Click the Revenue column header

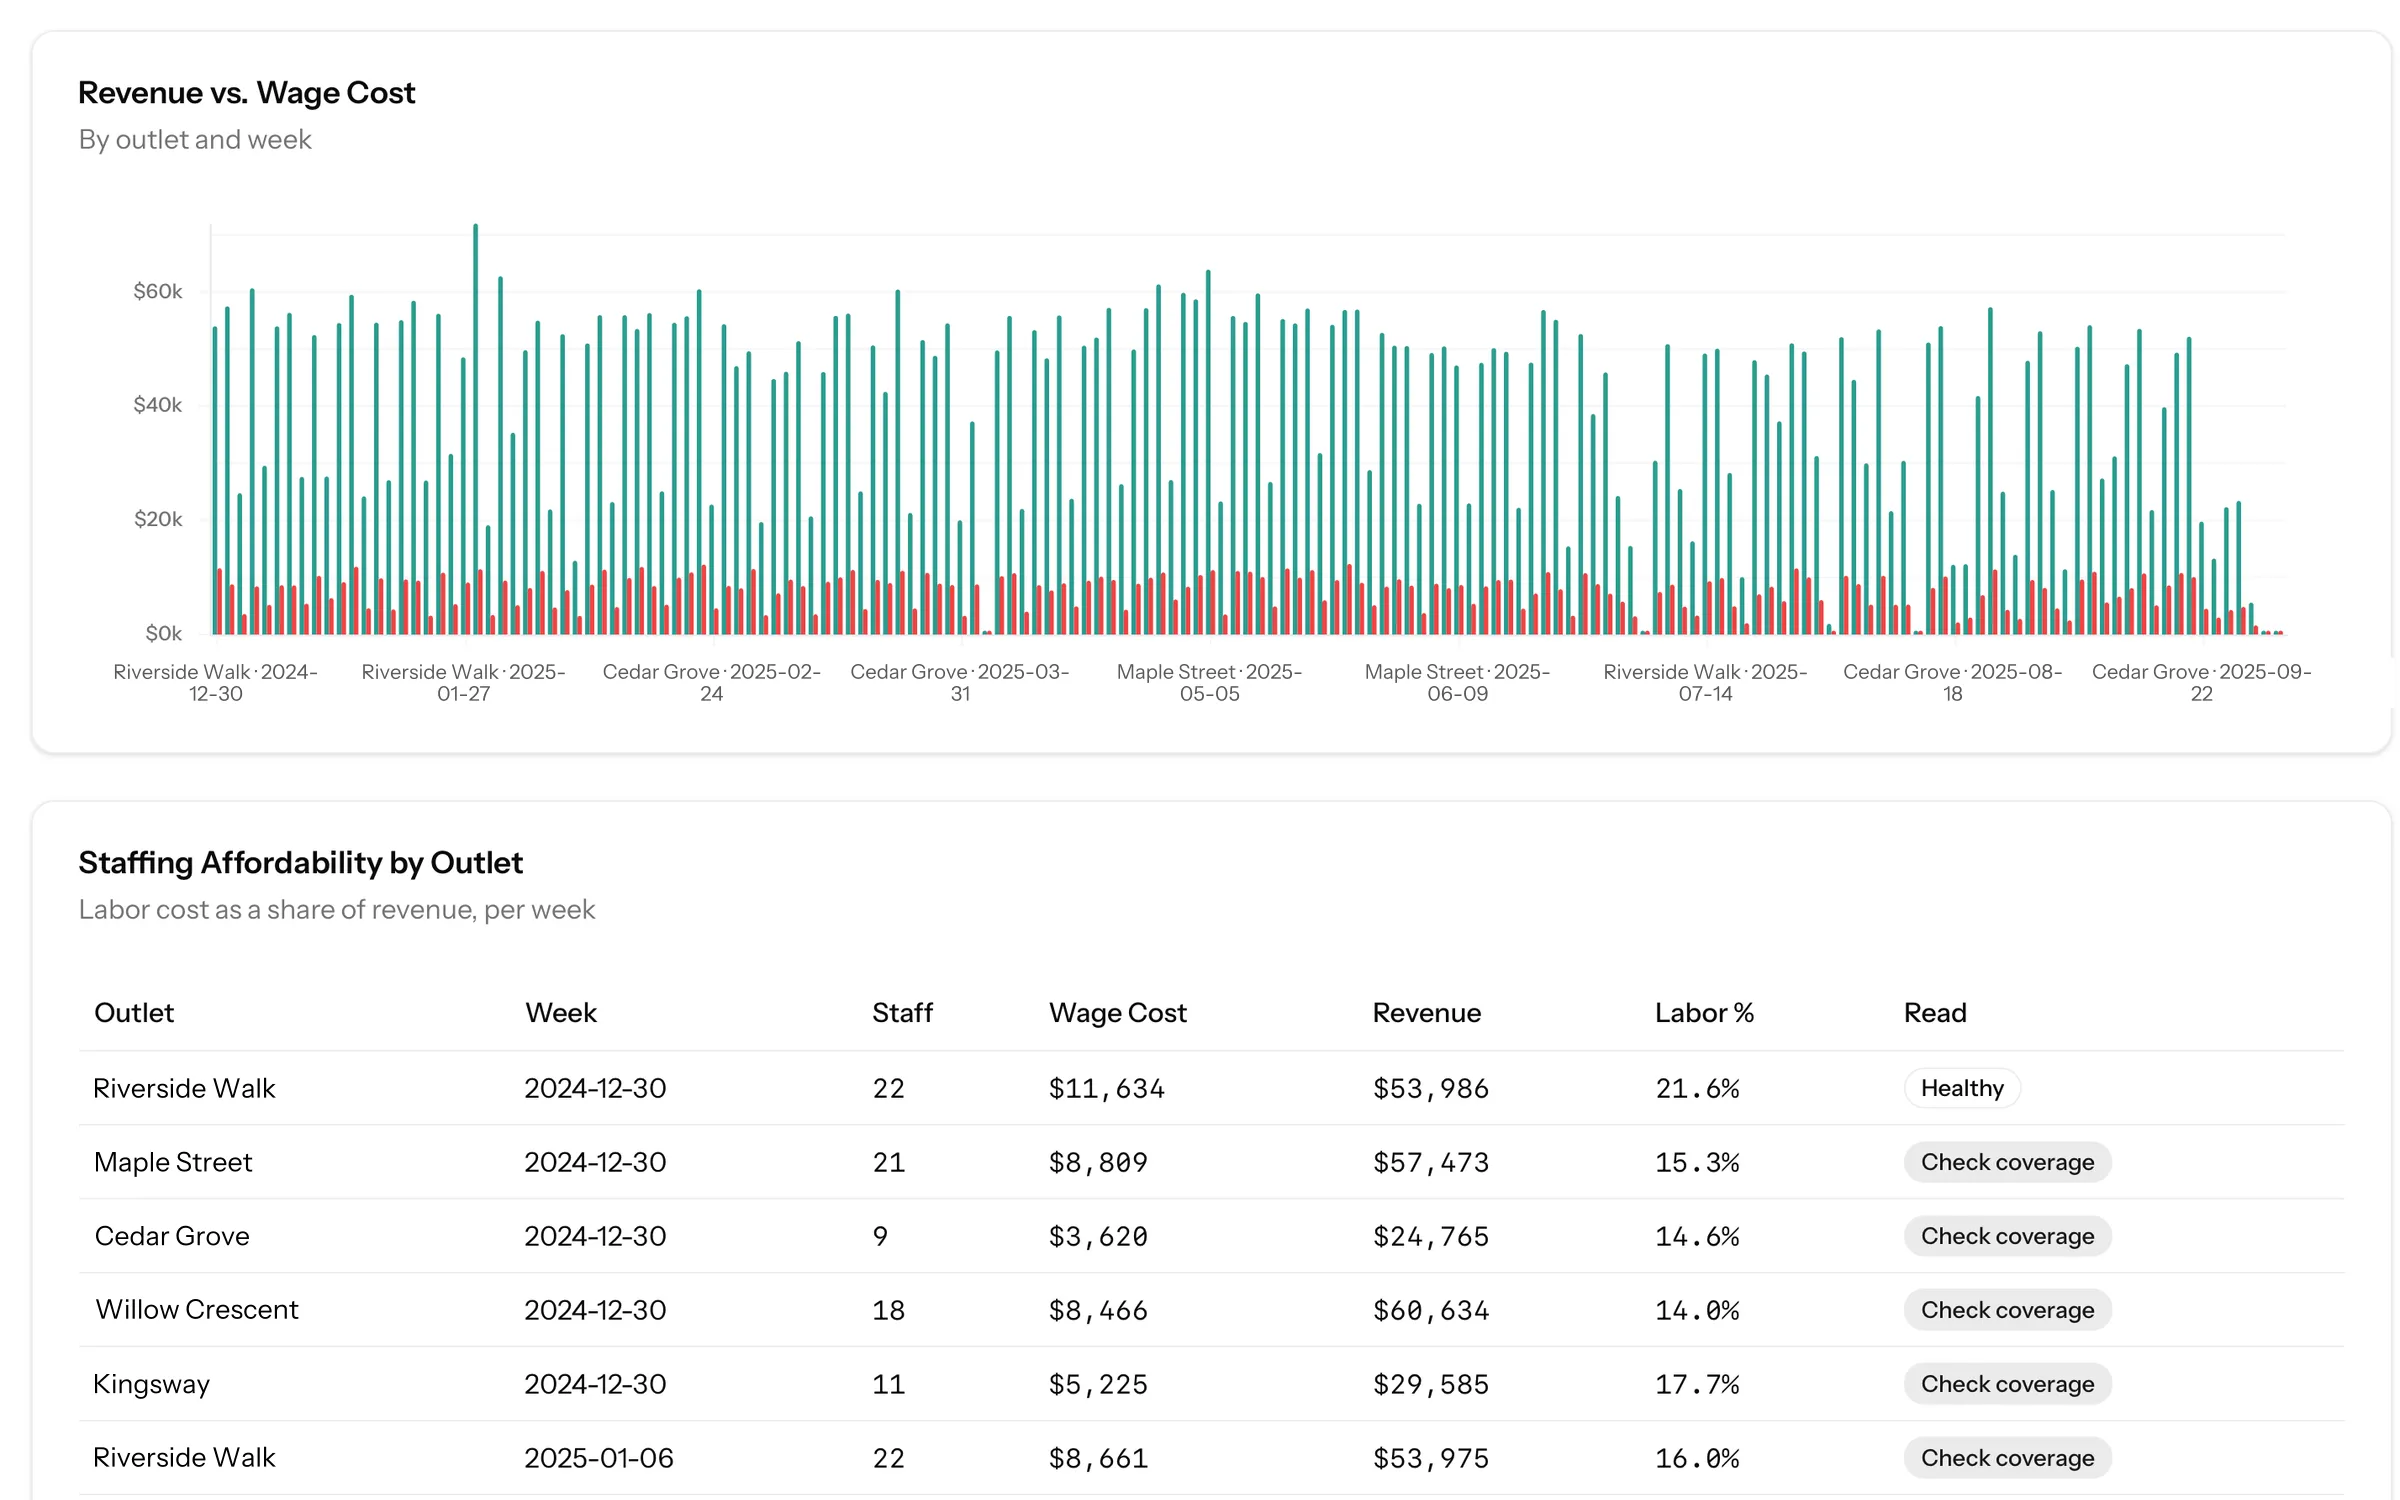pos(1427,1012)
